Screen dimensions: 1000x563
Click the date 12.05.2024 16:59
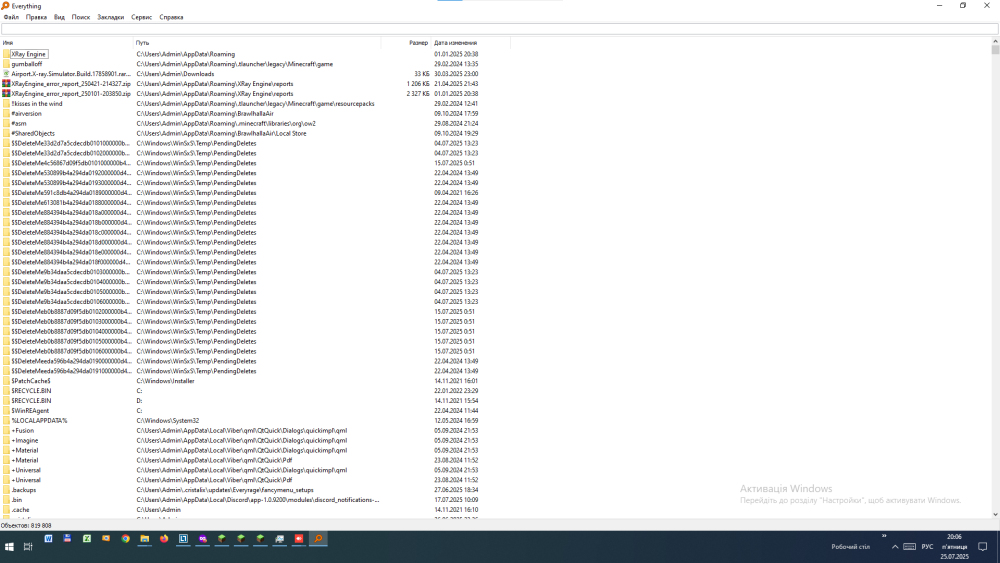click(456, 420)
